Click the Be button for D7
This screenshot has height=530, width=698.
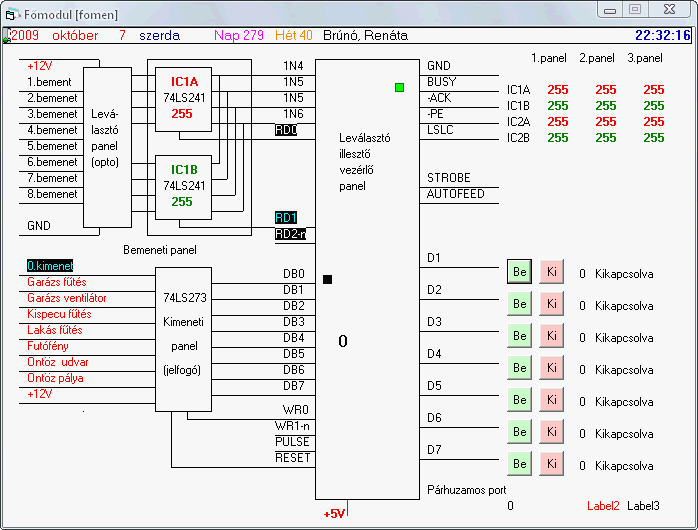click(519, 464)
